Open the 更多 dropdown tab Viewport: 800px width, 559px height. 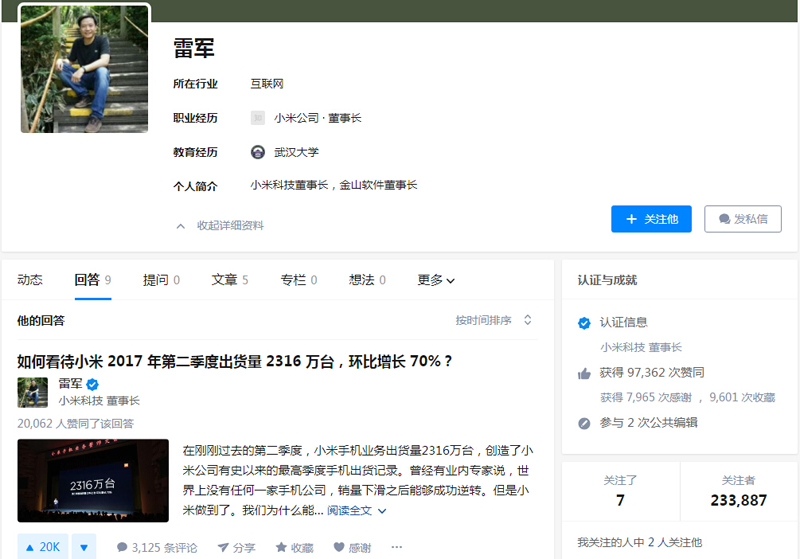point(436,280)
